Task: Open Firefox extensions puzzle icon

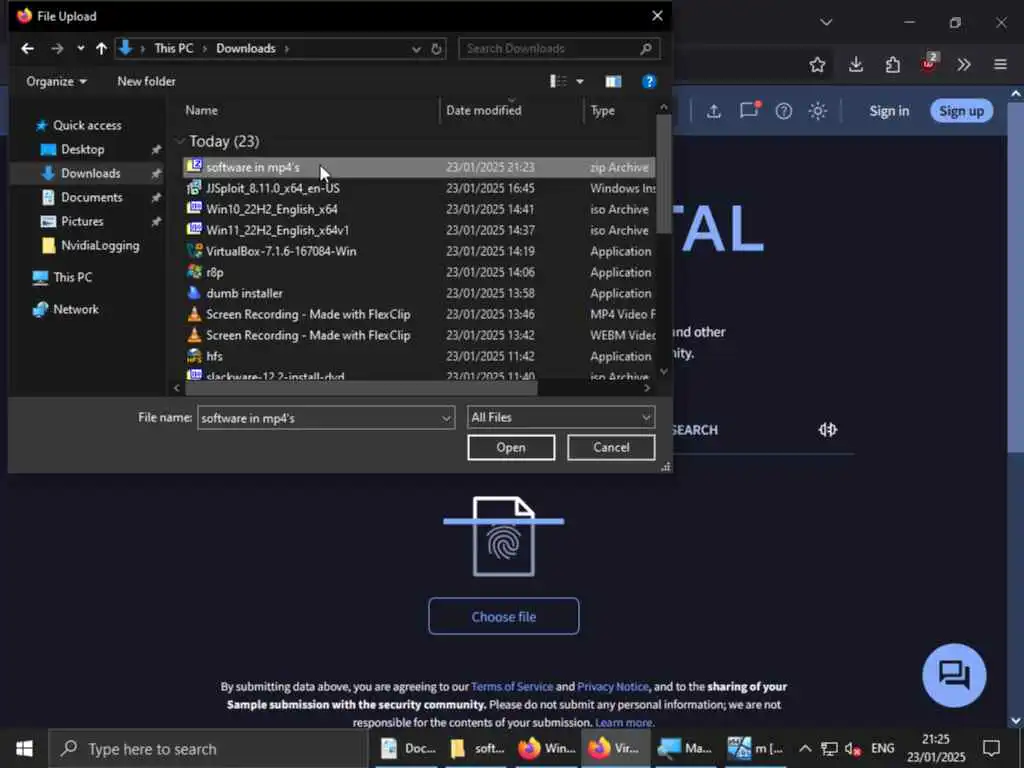Action: 893,65
